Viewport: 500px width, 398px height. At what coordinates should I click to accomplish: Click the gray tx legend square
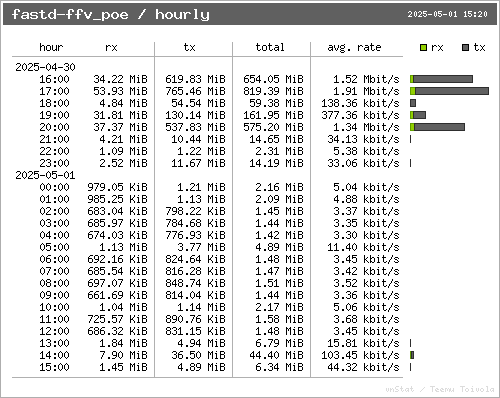coord(466,48)
